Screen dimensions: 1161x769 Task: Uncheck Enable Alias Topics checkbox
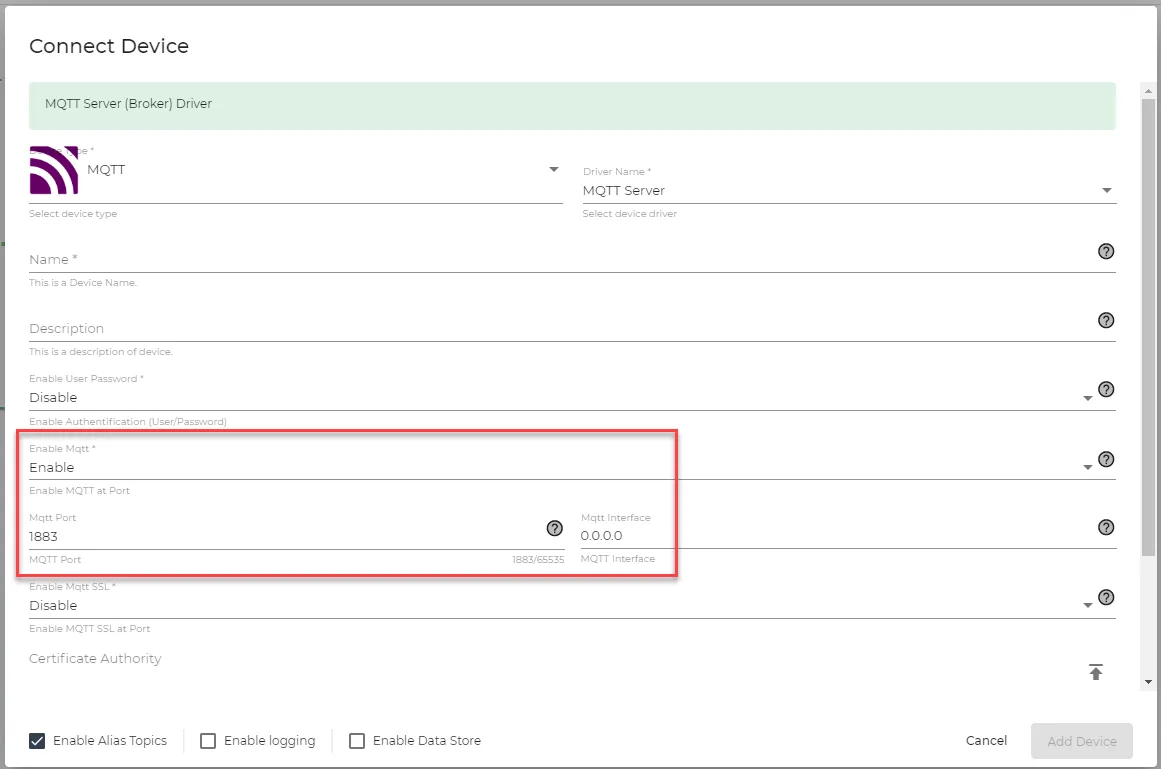37,741
